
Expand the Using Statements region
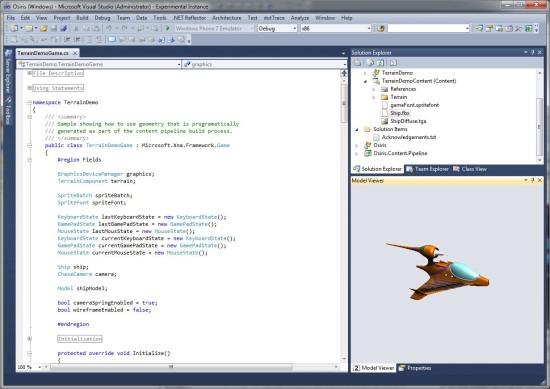pos(29,88)
